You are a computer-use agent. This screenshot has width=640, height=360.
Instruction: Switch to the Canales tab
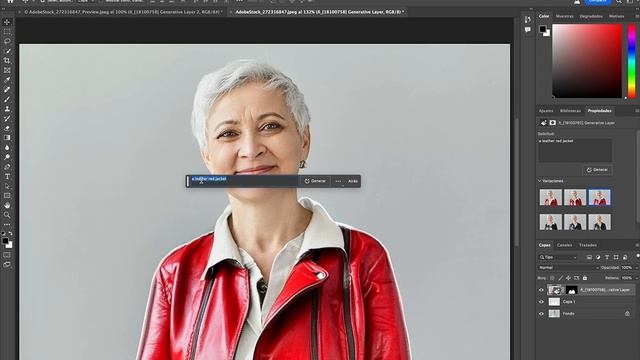click(564, 245)
